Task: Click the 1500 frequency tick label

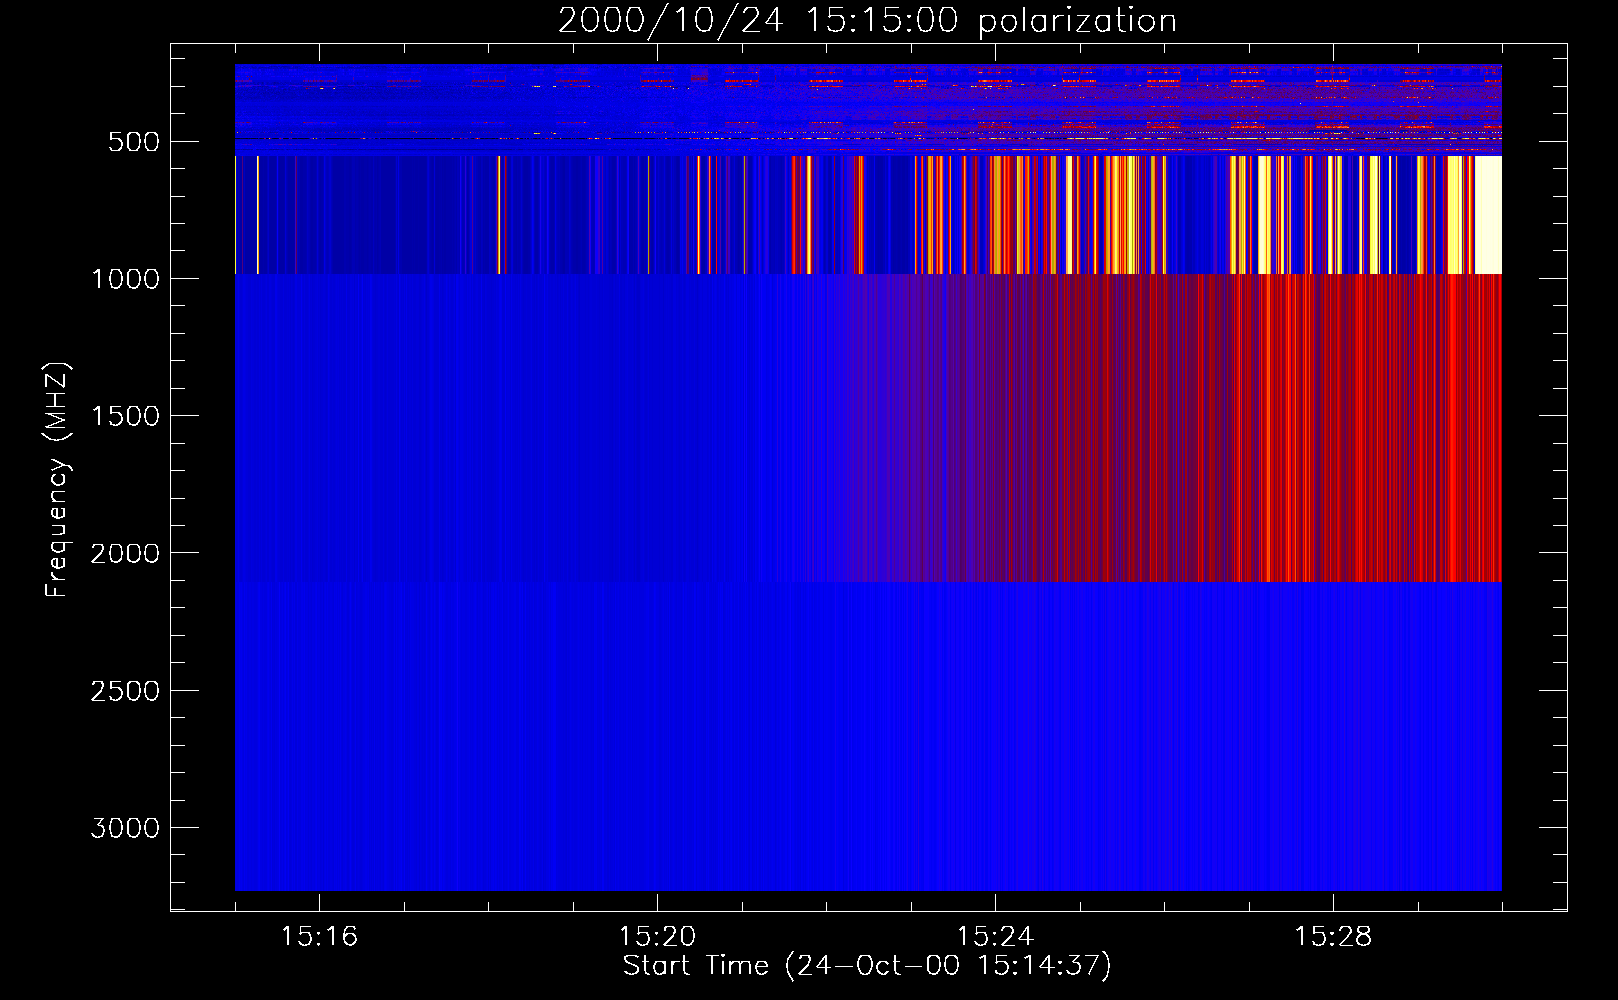Action: [x=125, y=416]
